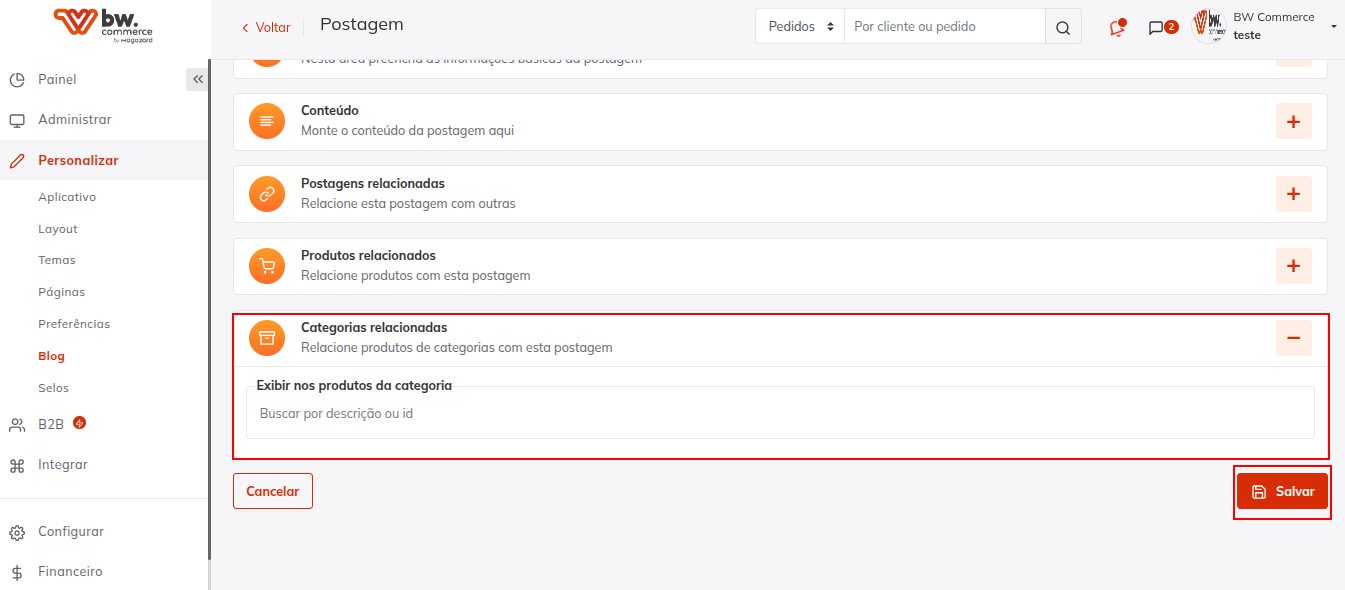1345x590 pixels.
Task: Click the notification bell icon
Action: tap(1117, 28)
